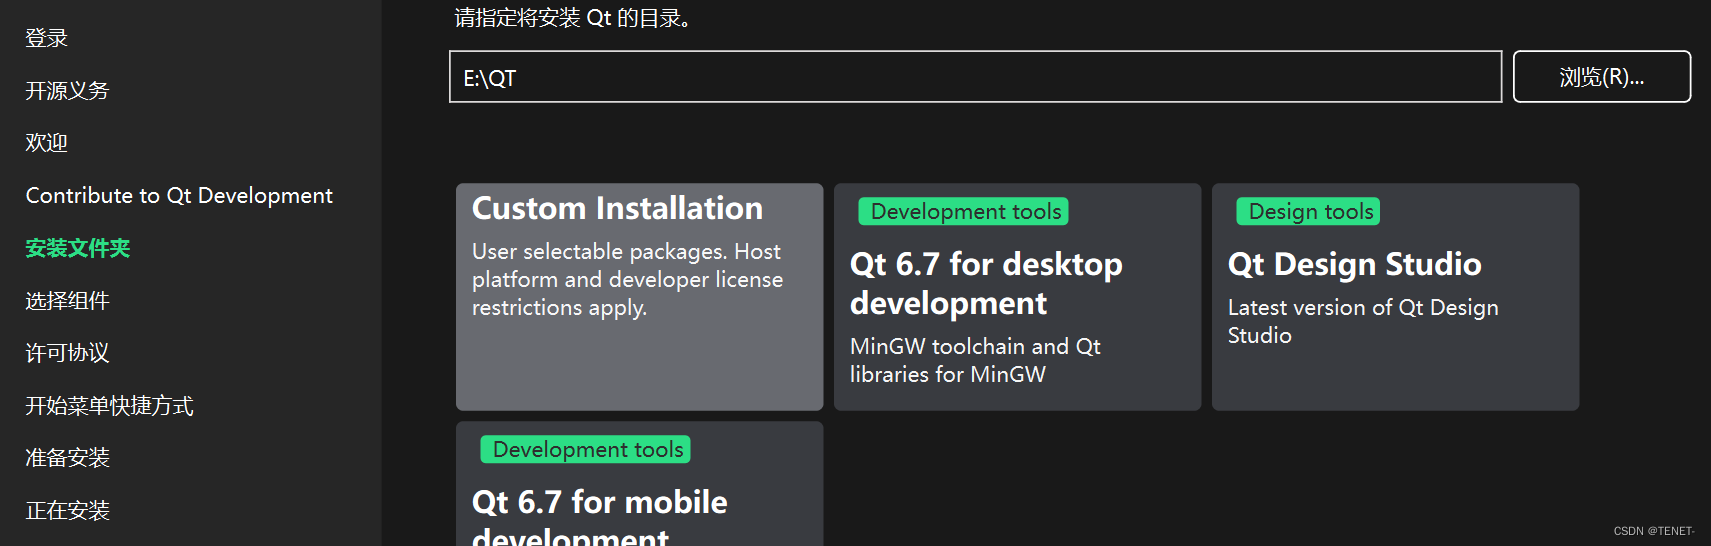Focus the install directory field E:\QT
The width and height of the screenshot is (1711, 546).
pos(975,77)
